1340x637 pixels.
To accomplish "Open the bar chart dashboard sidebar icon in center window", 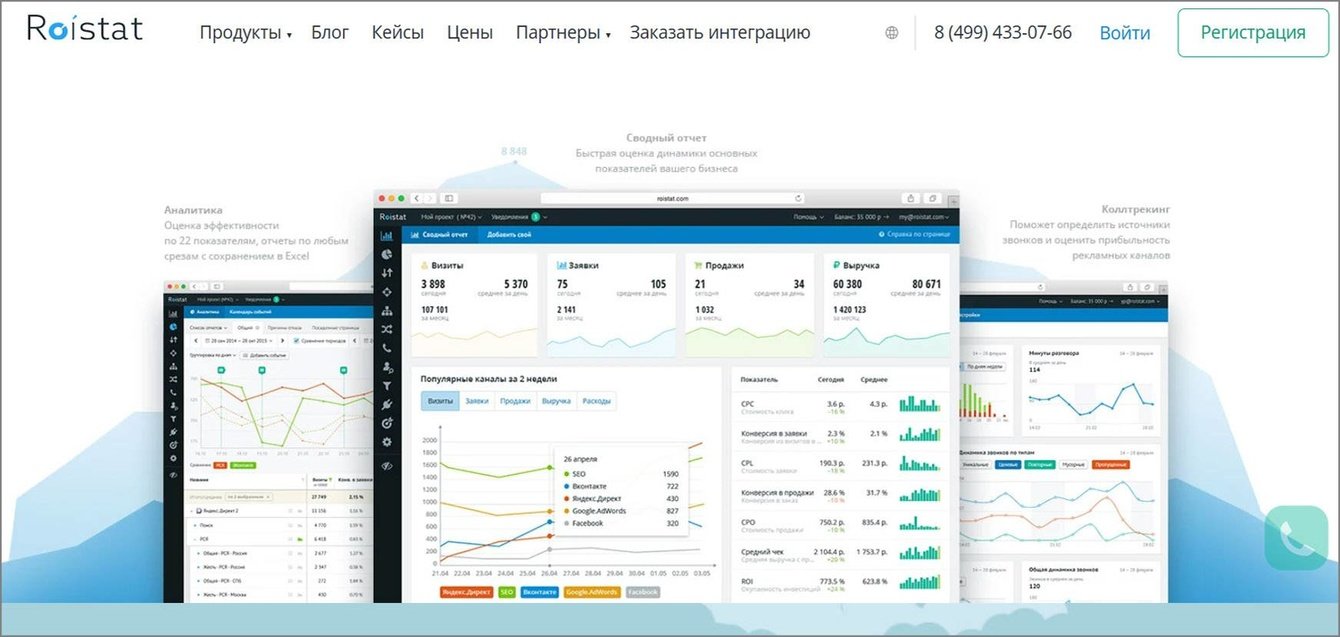I will [x=387, y=236].
